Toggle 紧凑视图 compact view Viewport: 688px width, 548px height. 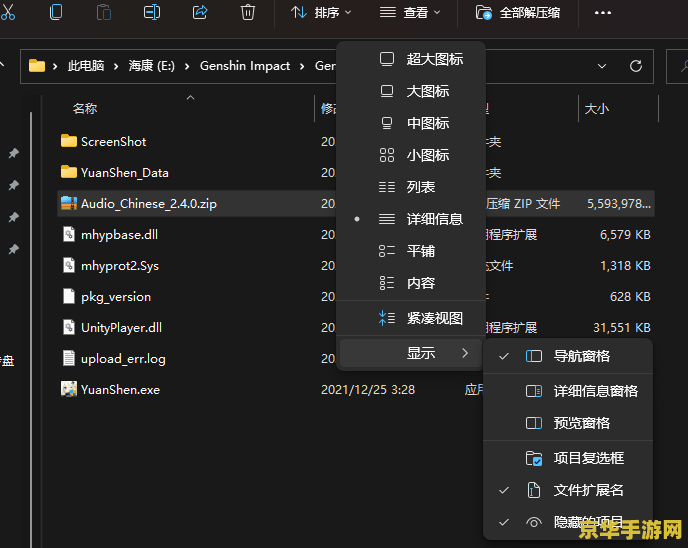(x=411, y=318)
